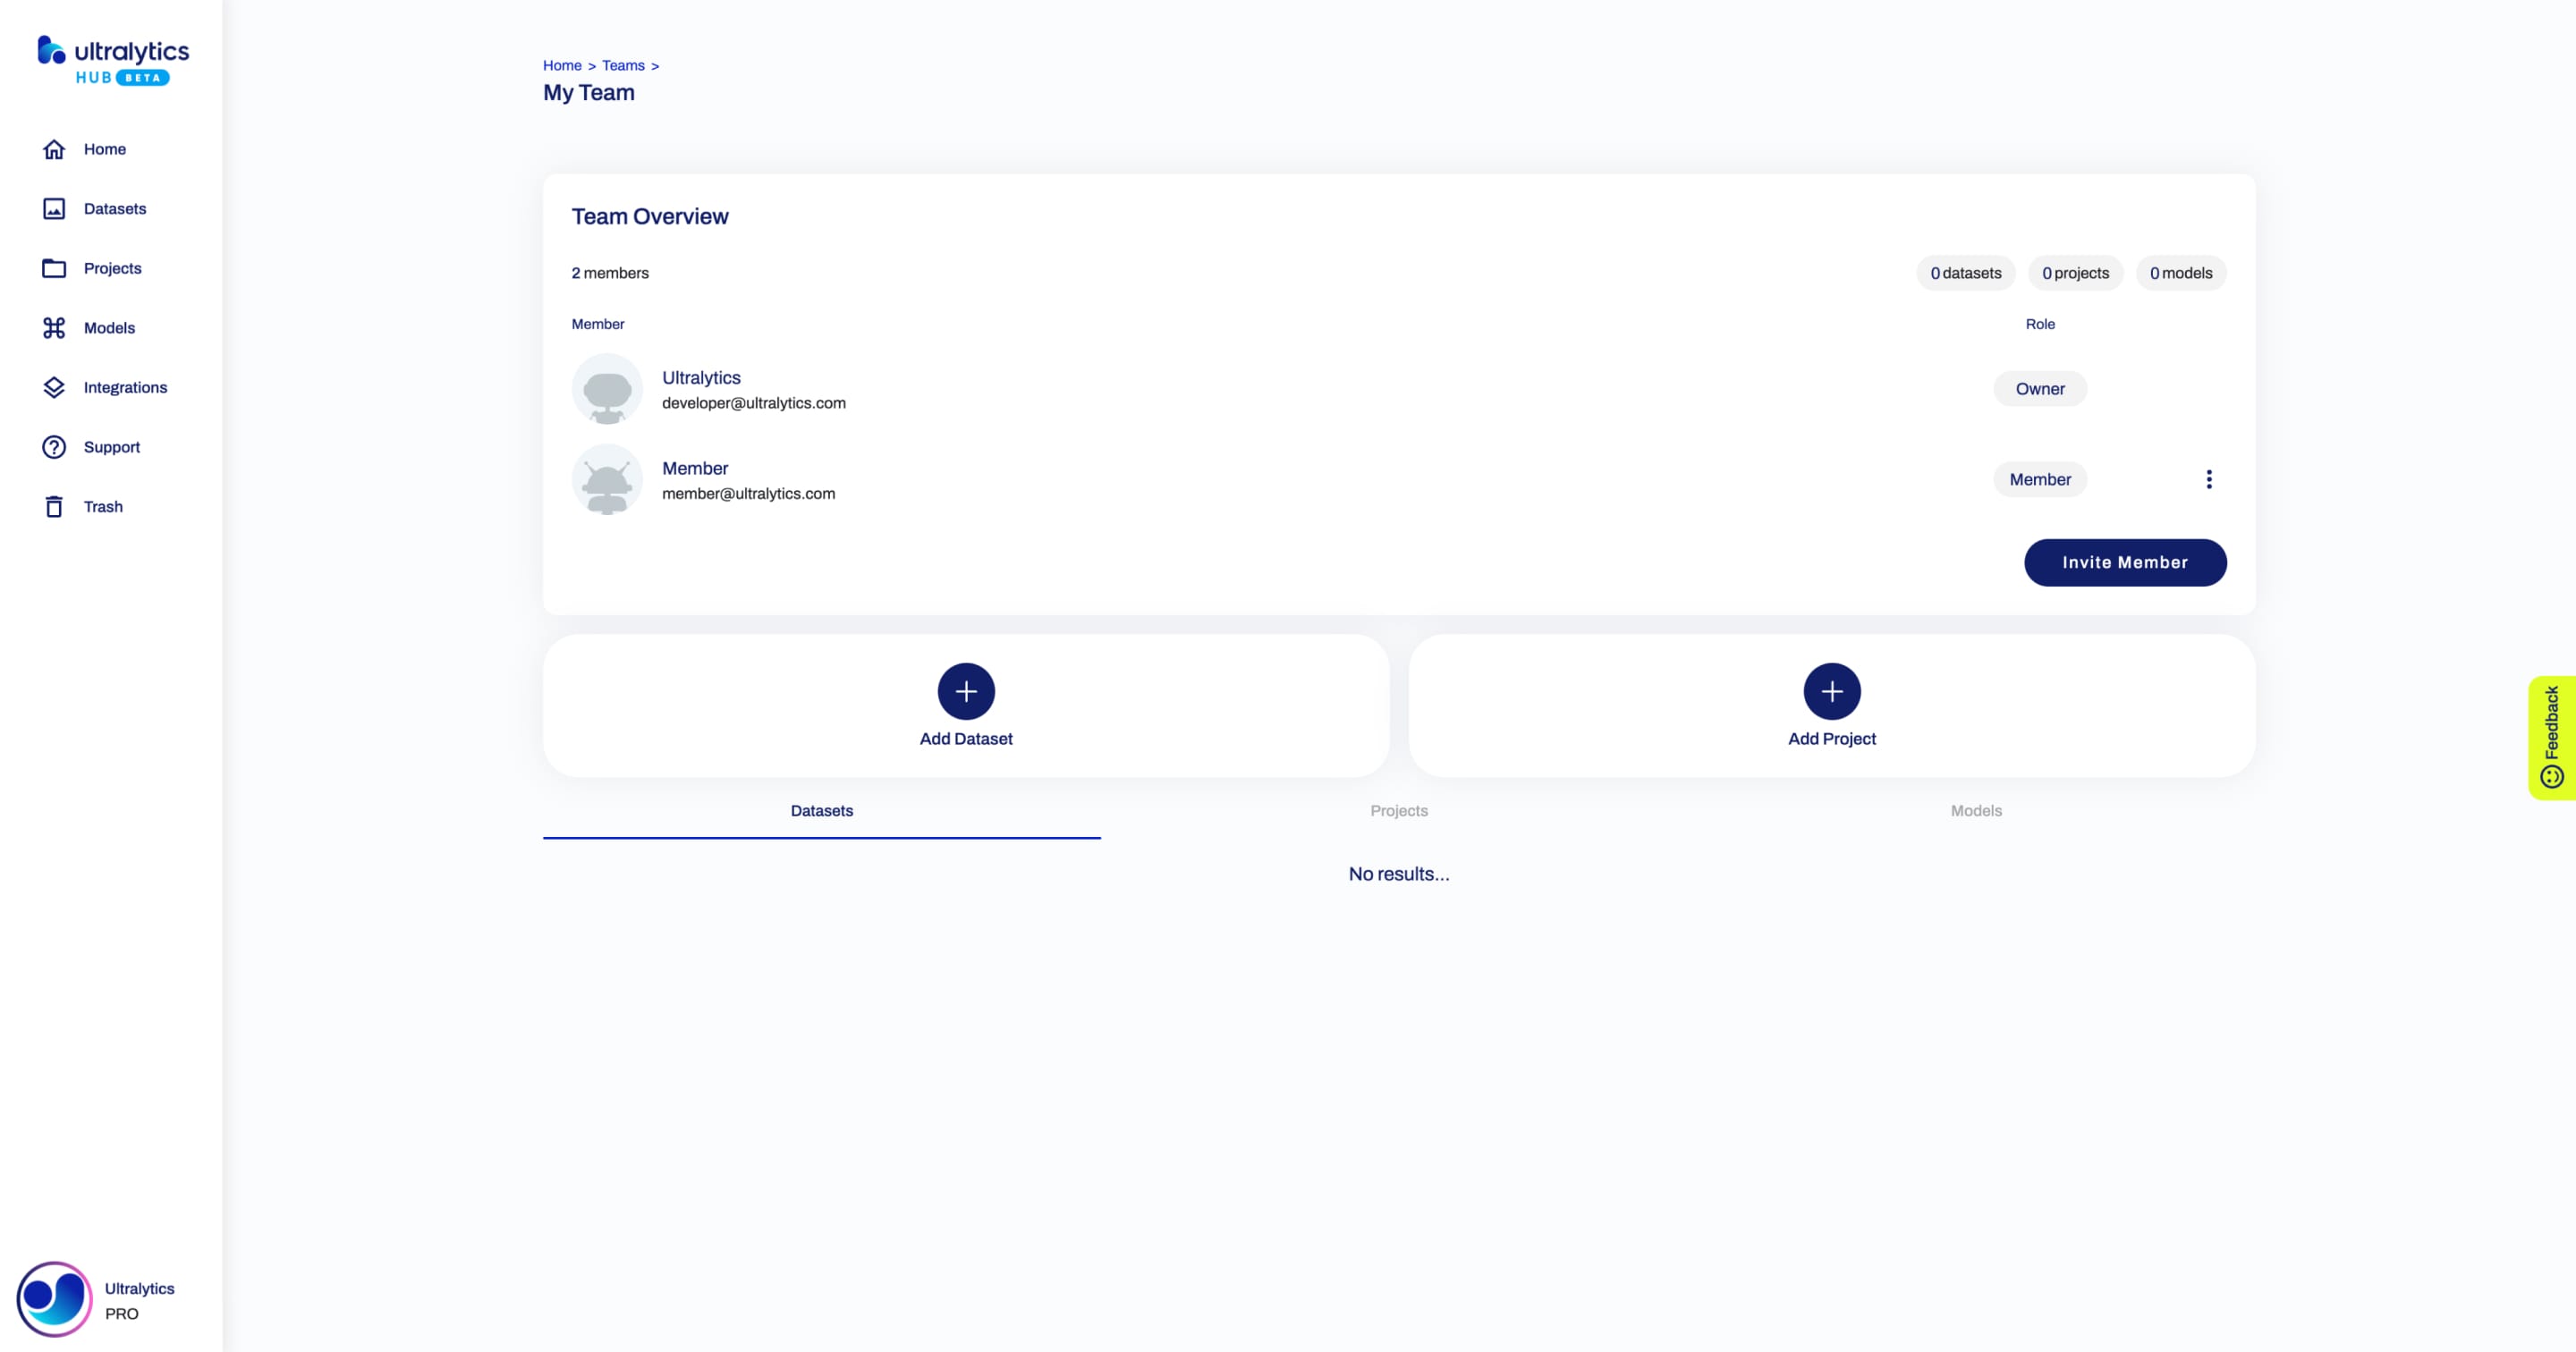Select the Support icon in sidebar

click(55, 446)
